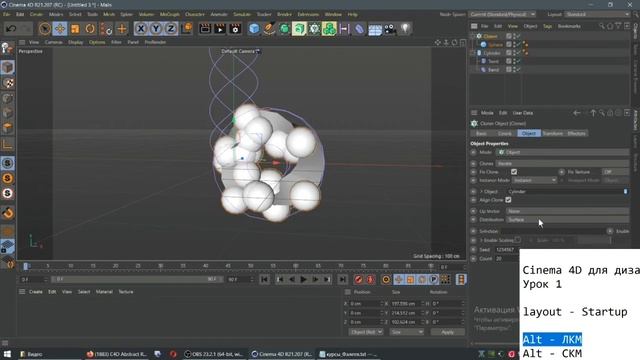Toggle the Align Clone checkbox

[x=508, y=200]
